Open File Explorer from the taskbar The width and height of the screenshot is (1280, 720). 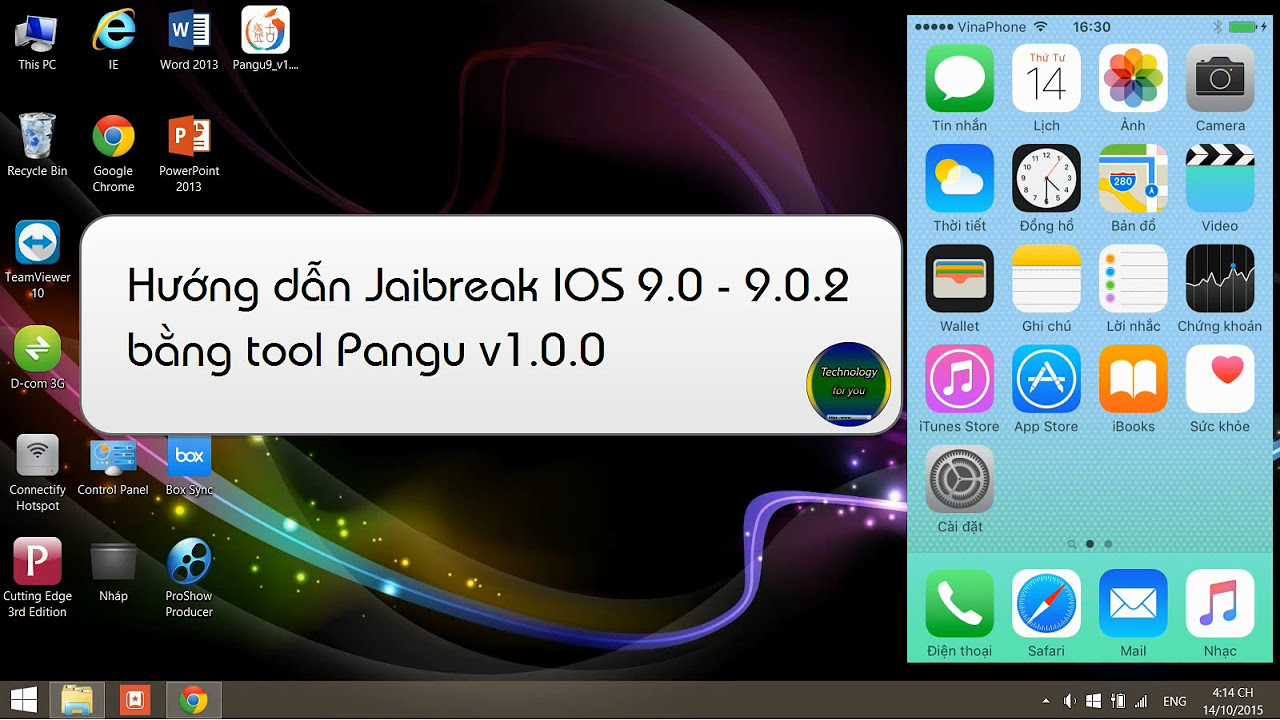(77, 700)
